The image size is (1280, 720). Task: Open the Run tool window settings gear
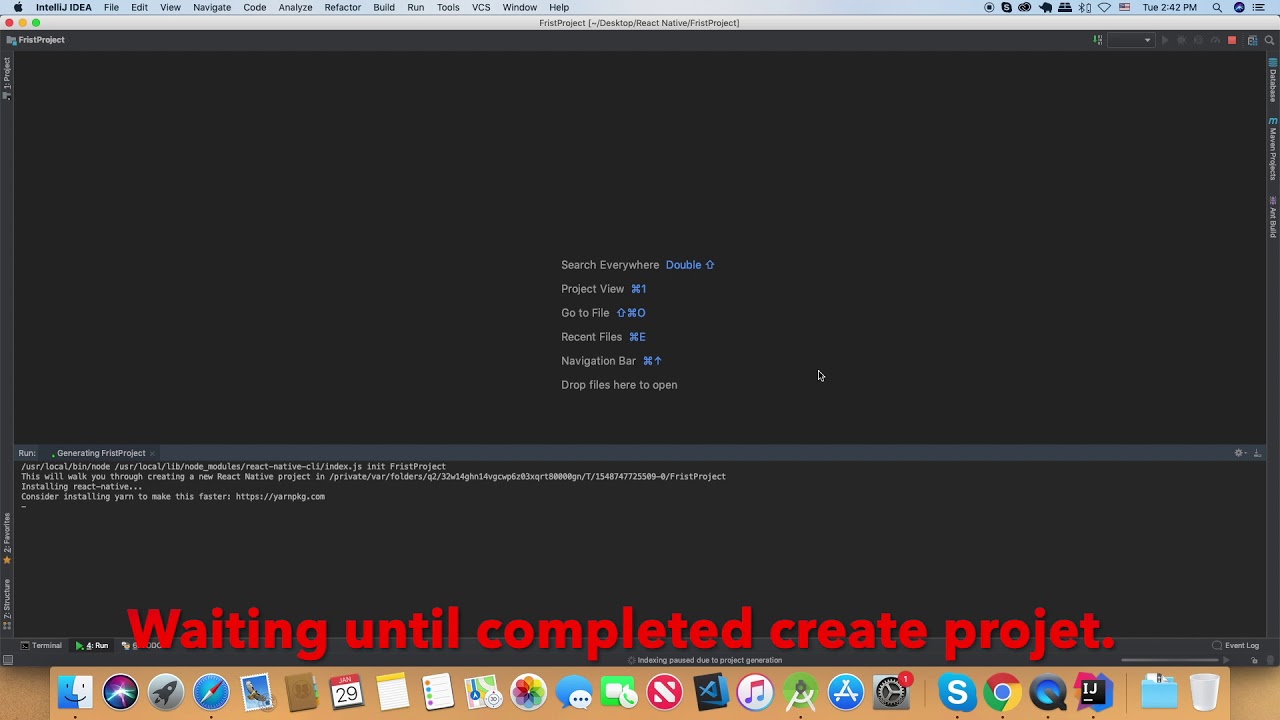click(x=1239, y=453)
